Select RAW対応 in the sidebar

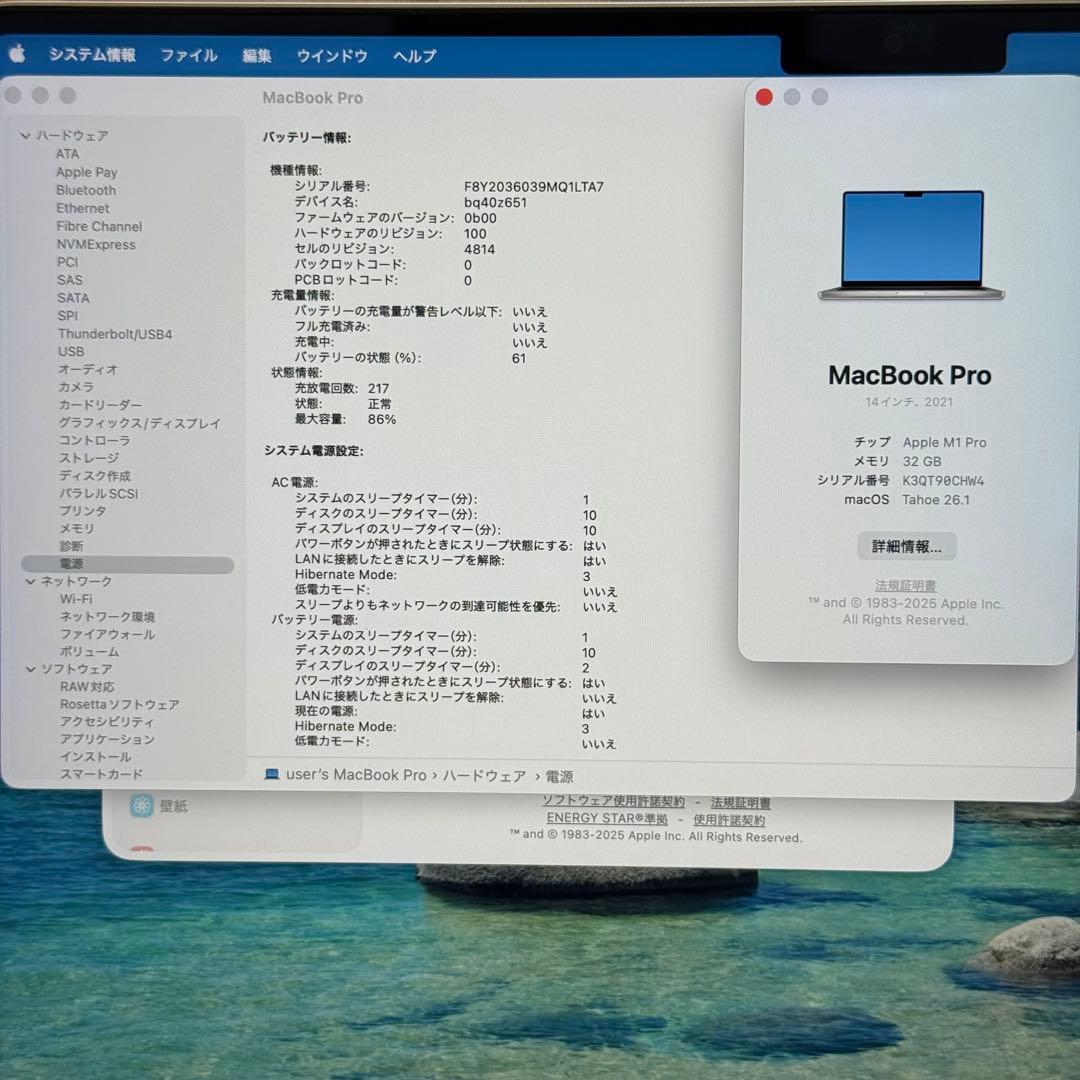point(87,687)
